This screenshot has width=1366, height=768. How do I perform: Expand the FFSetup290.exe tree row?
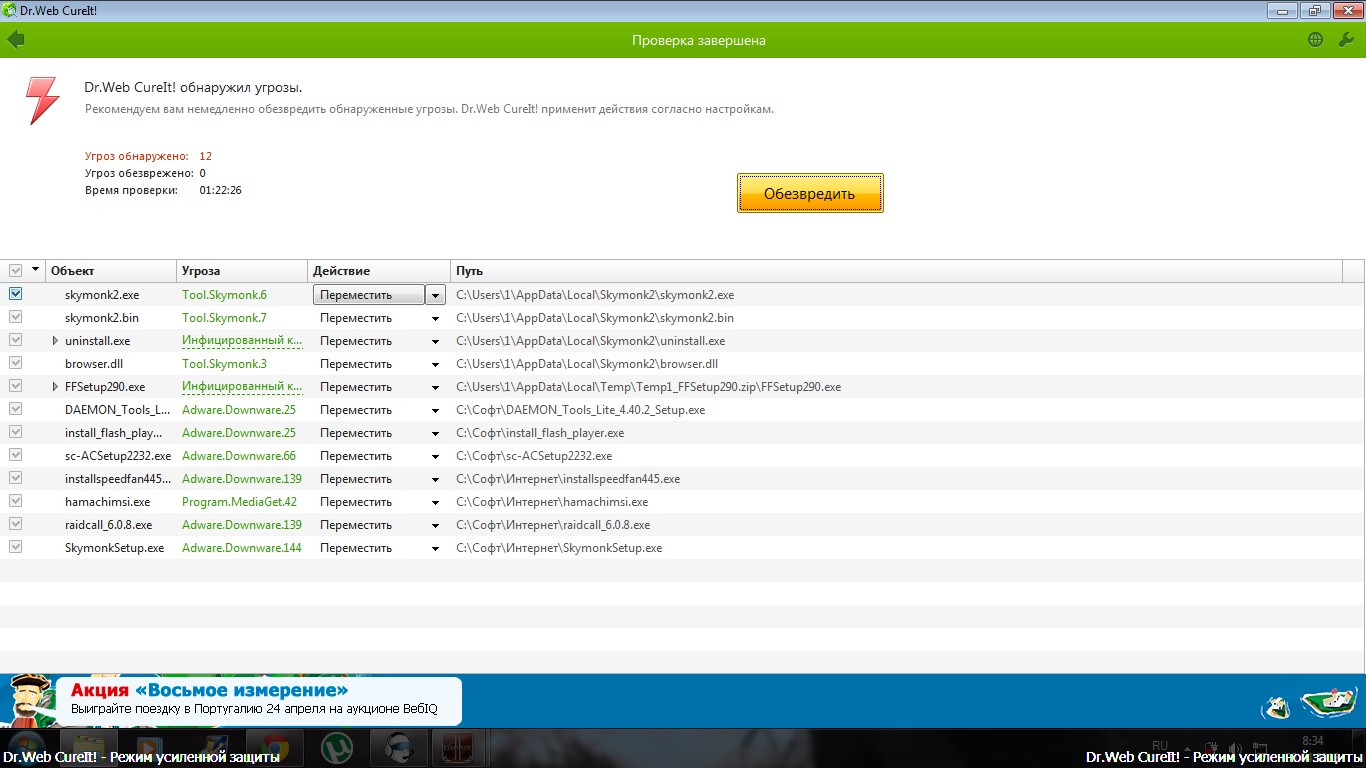55,387
